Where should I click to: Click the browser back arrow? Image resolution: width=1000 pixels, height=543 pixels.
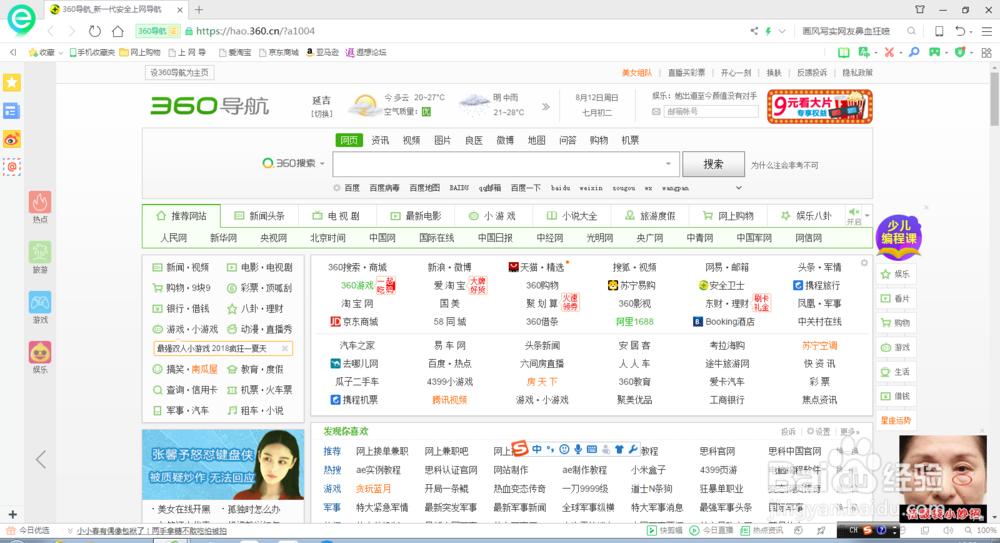pos(51,31)
